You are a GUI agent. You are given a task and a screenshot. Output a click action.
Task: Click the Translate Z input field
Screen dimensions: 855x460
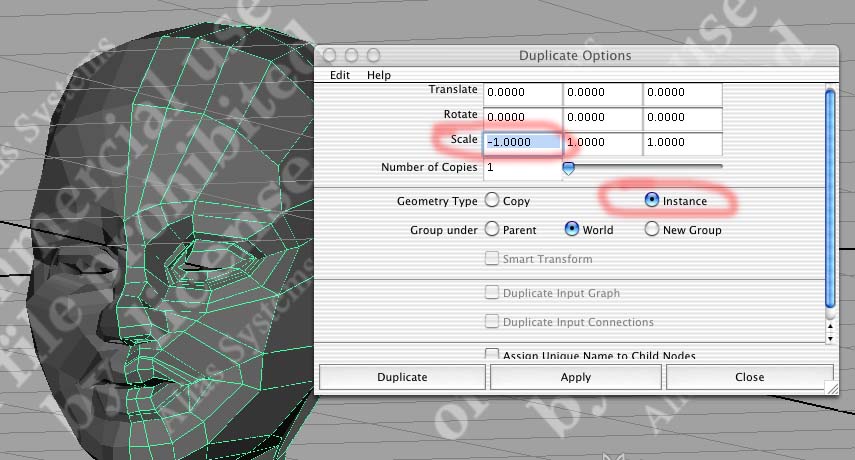(x=682, y=93)
